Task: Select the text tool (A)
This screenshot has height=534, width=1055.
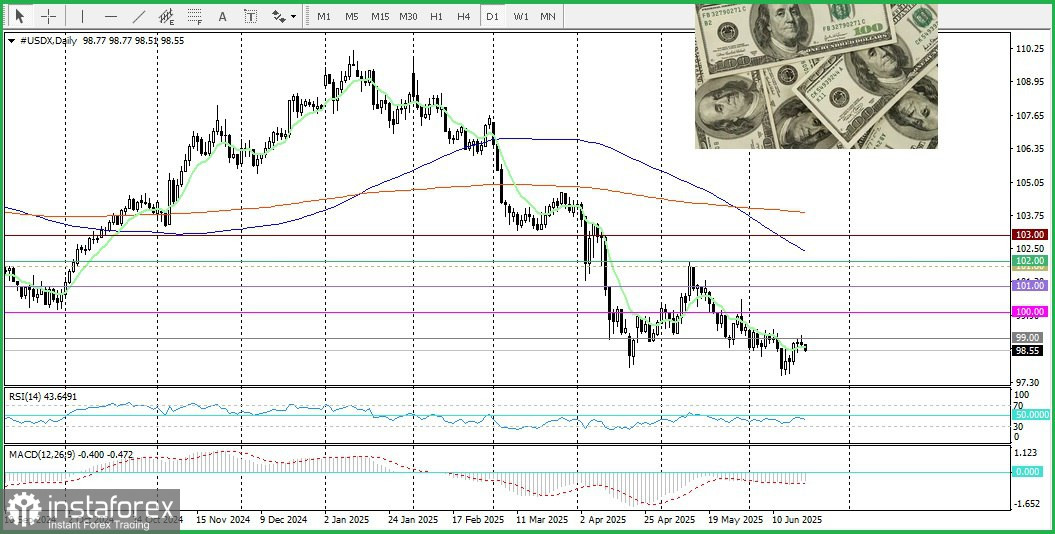Action: [x=222, y=16]
